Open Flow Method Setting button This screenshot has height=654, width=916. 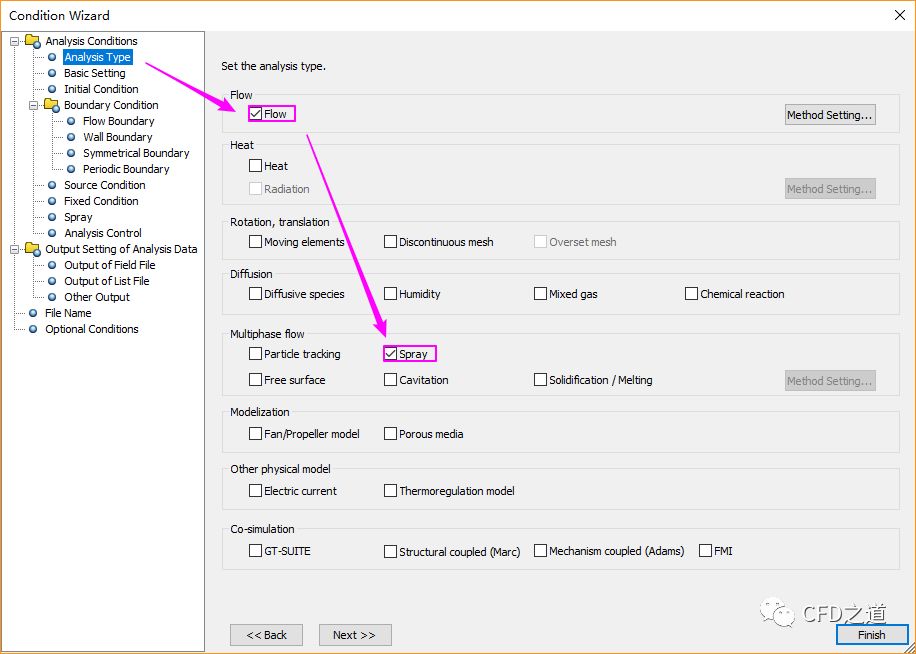click(x=830, y=115)
